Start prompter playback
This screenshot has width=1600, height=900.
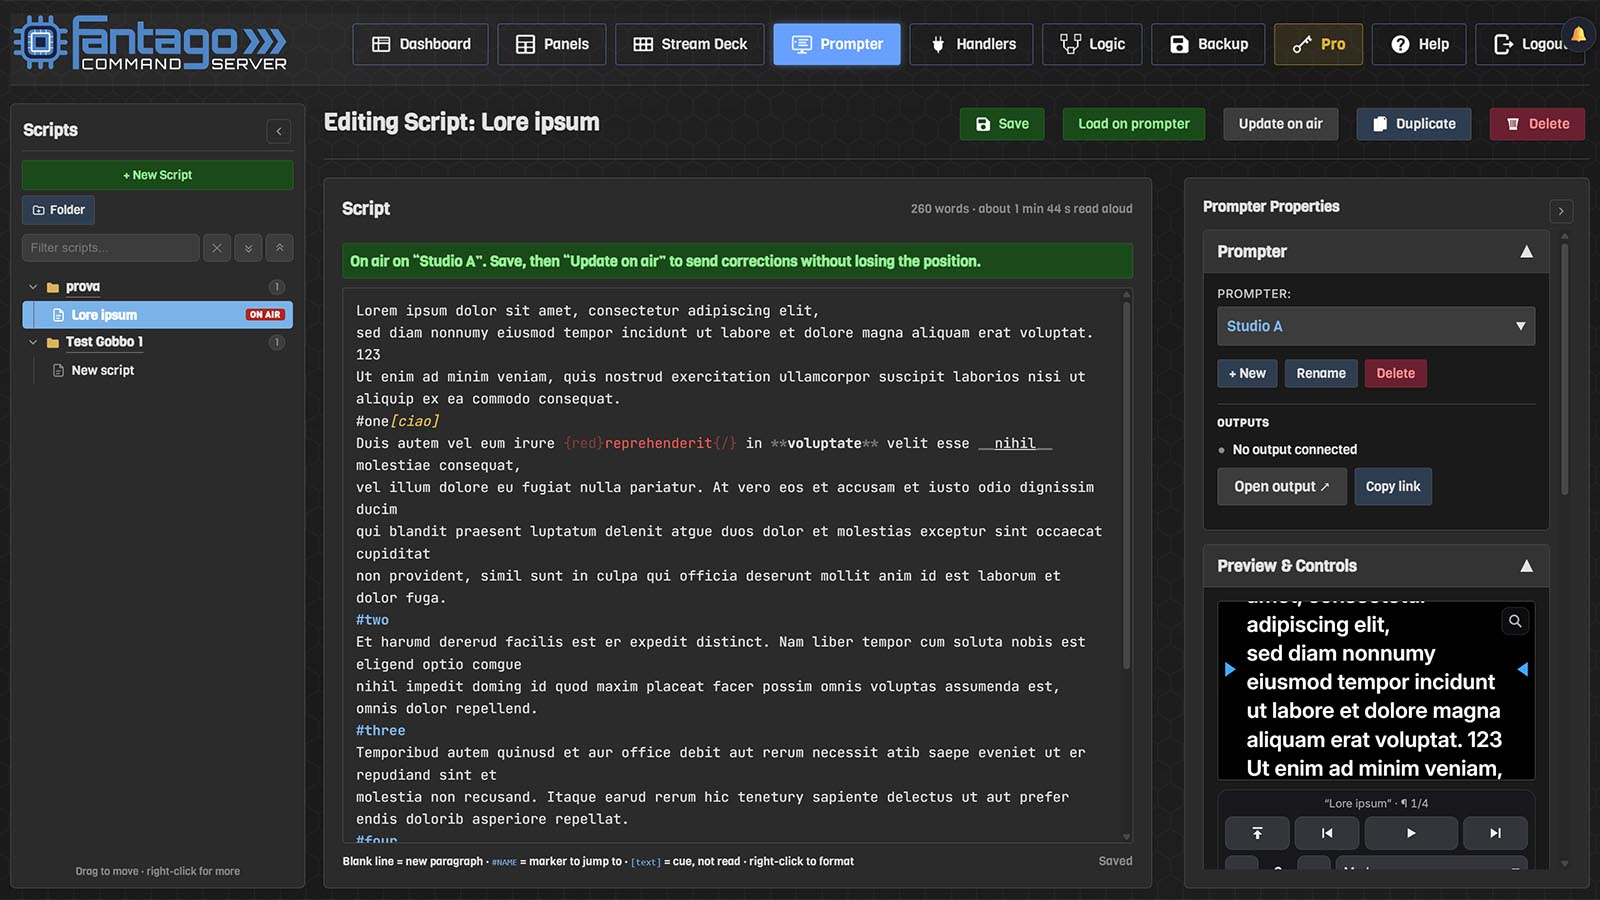[x=1411, y=833]
